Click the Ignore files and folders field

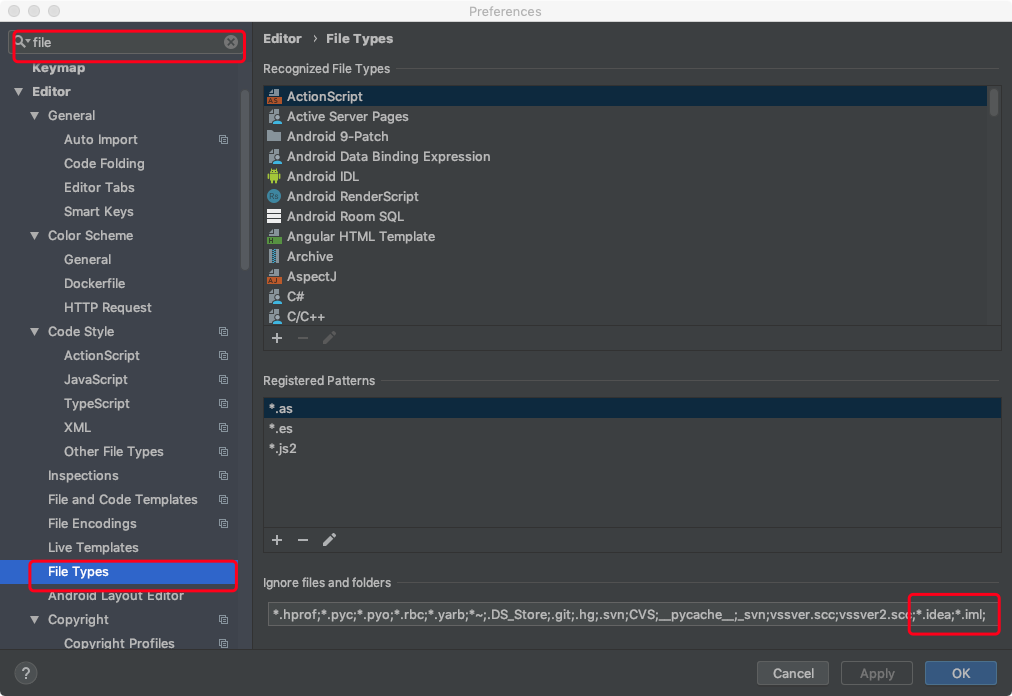632,614
